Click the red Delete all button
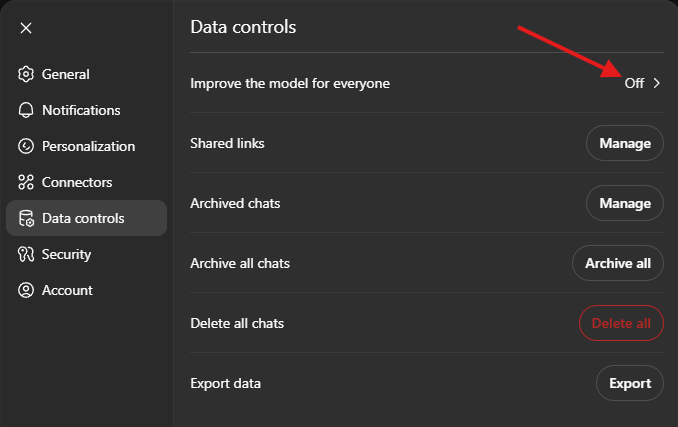 [621, 323]
